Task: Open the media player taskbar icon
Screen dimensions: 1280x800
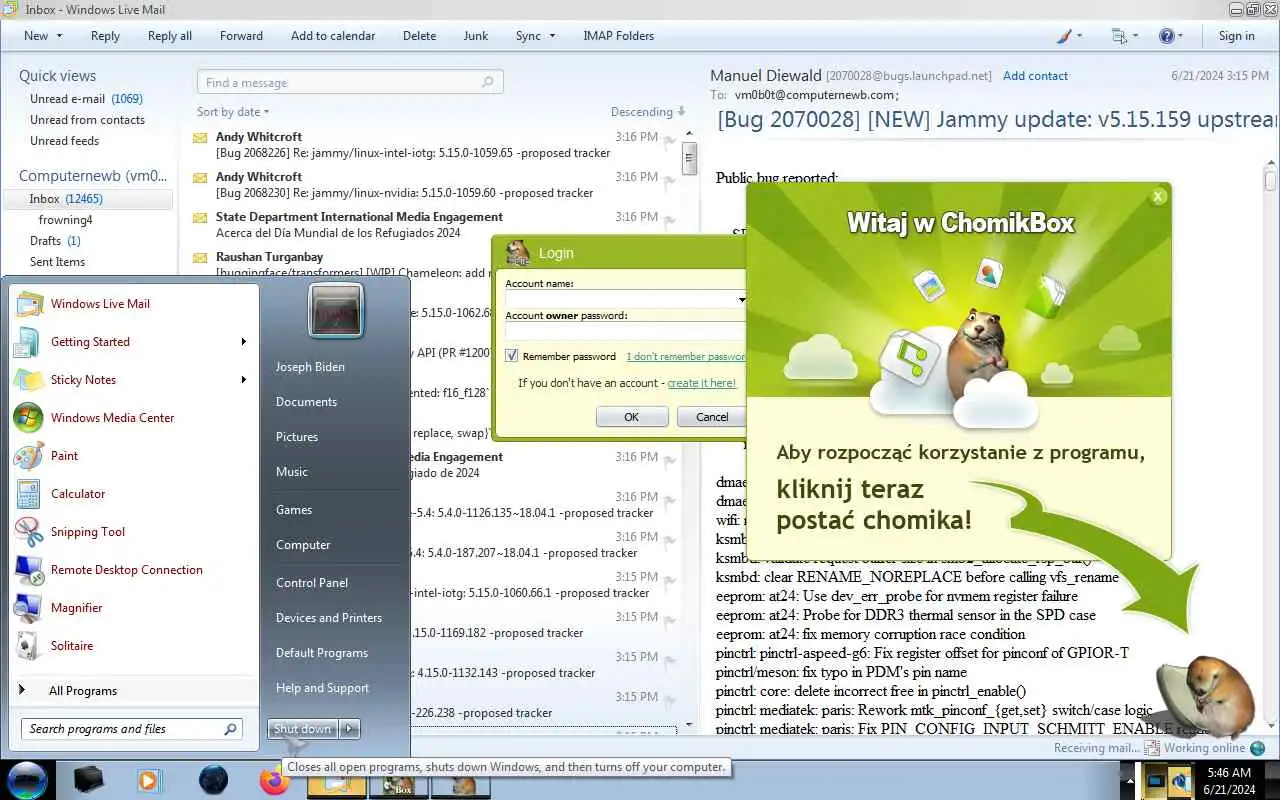Action: 150,780
